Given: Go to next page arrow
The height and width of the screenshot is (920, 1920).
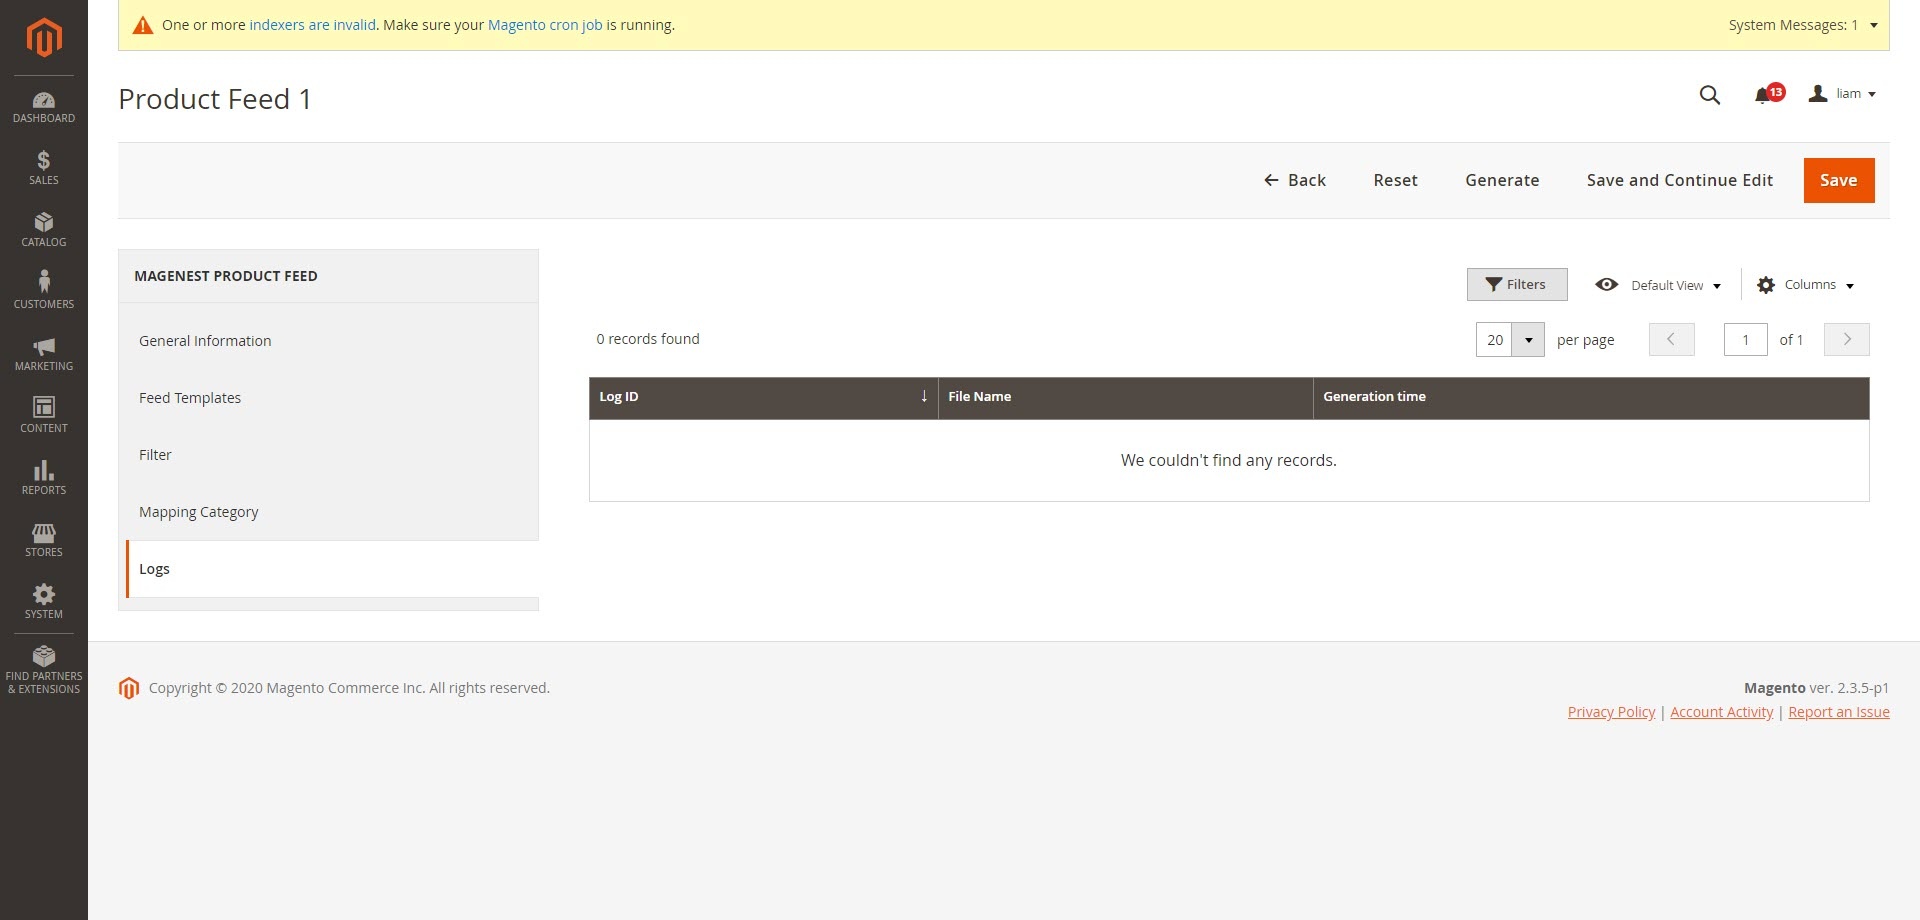Looking at the screenshot, I should click(x=1846, y=340).
